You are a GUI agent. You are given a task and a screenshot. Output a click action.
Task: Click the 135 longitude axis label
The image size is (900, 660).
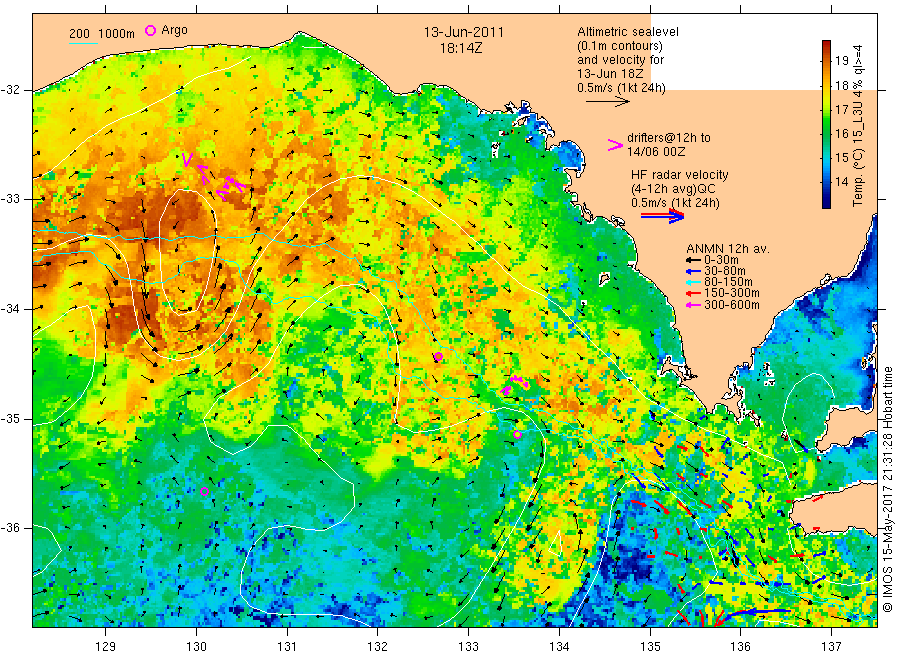650,647
